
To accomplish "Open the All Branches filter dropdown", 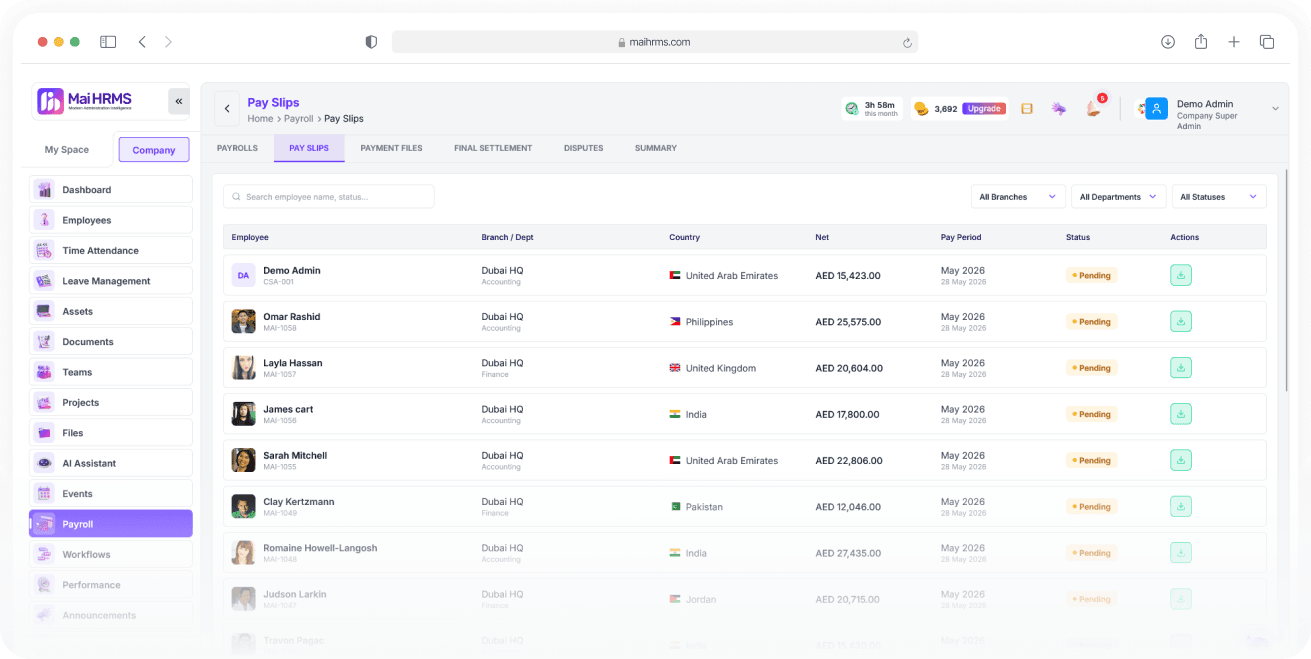I will (x=1018, y=197).
